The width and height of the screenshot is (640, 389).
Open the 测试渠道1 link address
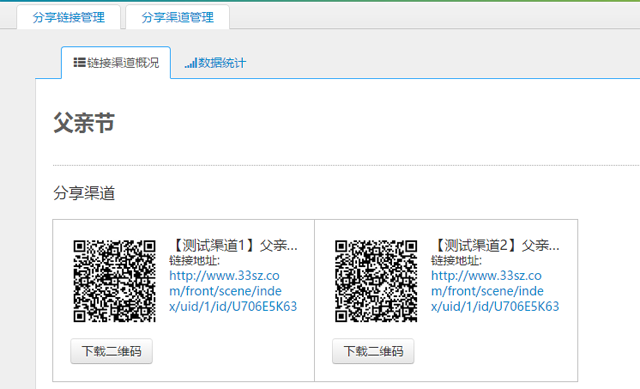(233, 291)
